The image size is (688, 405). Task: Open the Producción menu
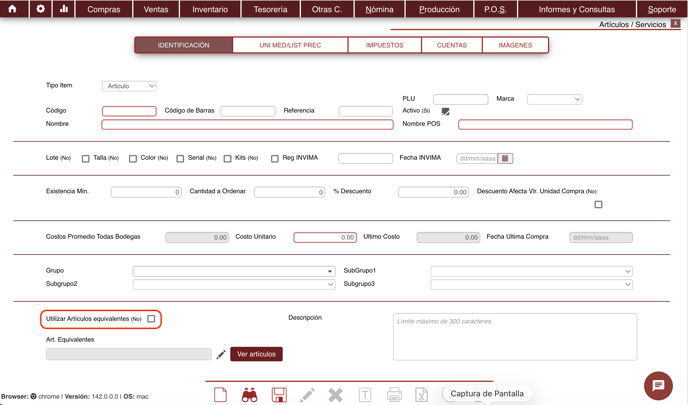pyautogui.click(x=439, y=9)
